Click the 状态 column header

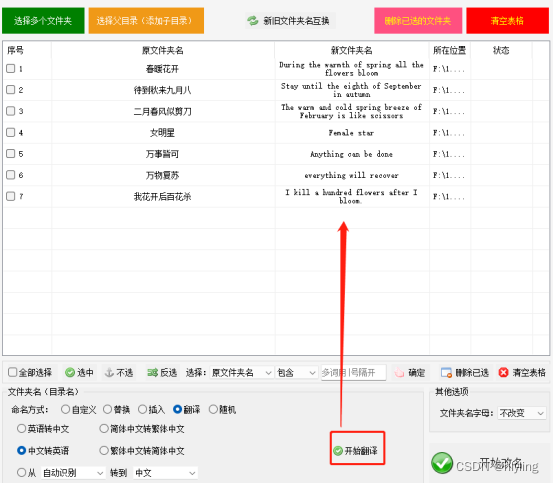click(x=501, y=50)
